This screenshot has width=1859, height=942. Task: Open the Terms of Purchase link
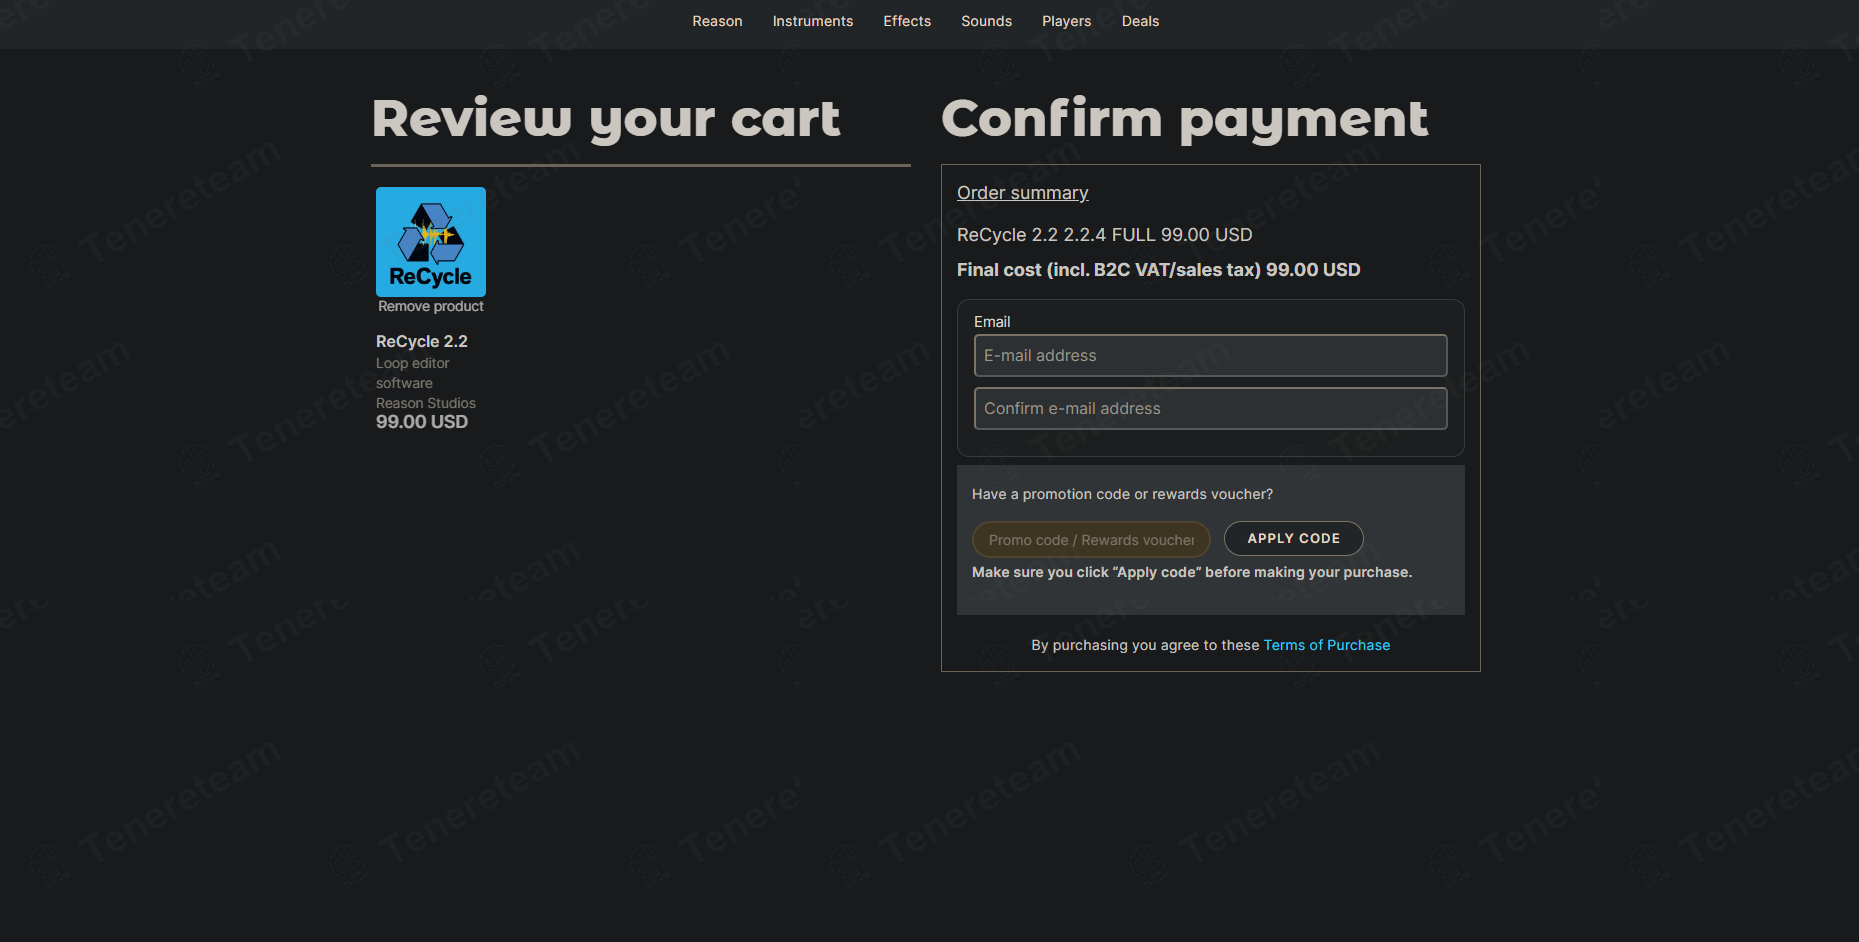(x=1326, y=645)
